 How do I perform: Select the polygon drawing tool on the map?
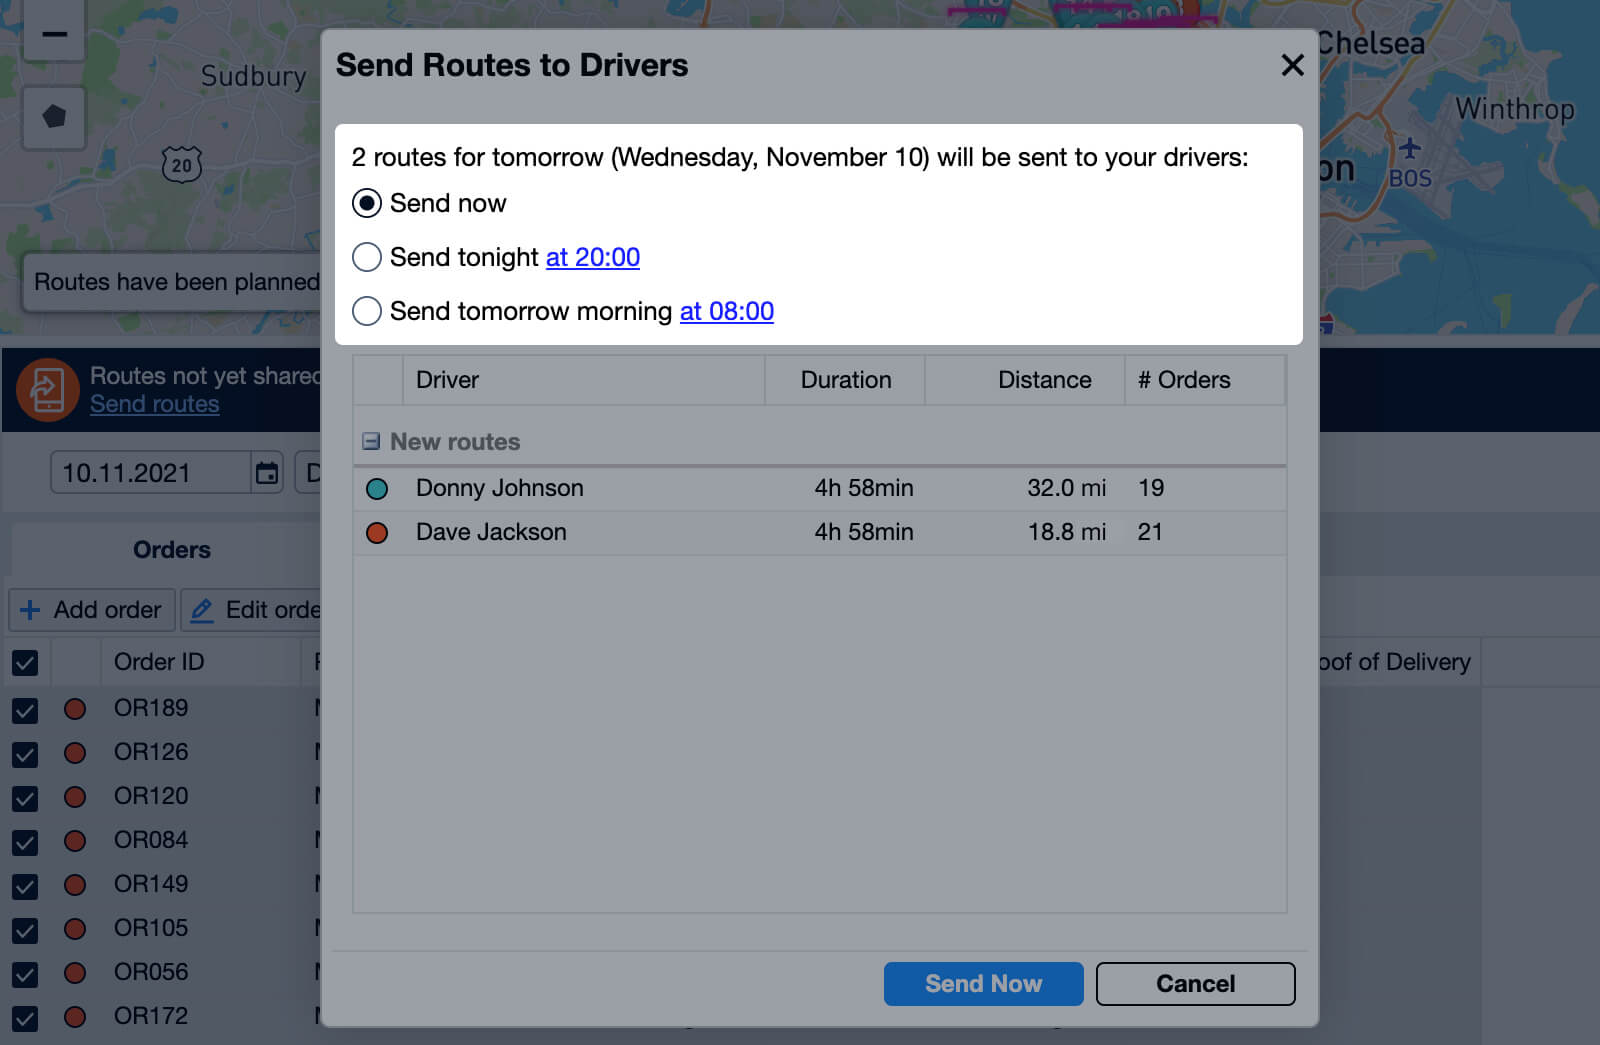click(54, 117)
